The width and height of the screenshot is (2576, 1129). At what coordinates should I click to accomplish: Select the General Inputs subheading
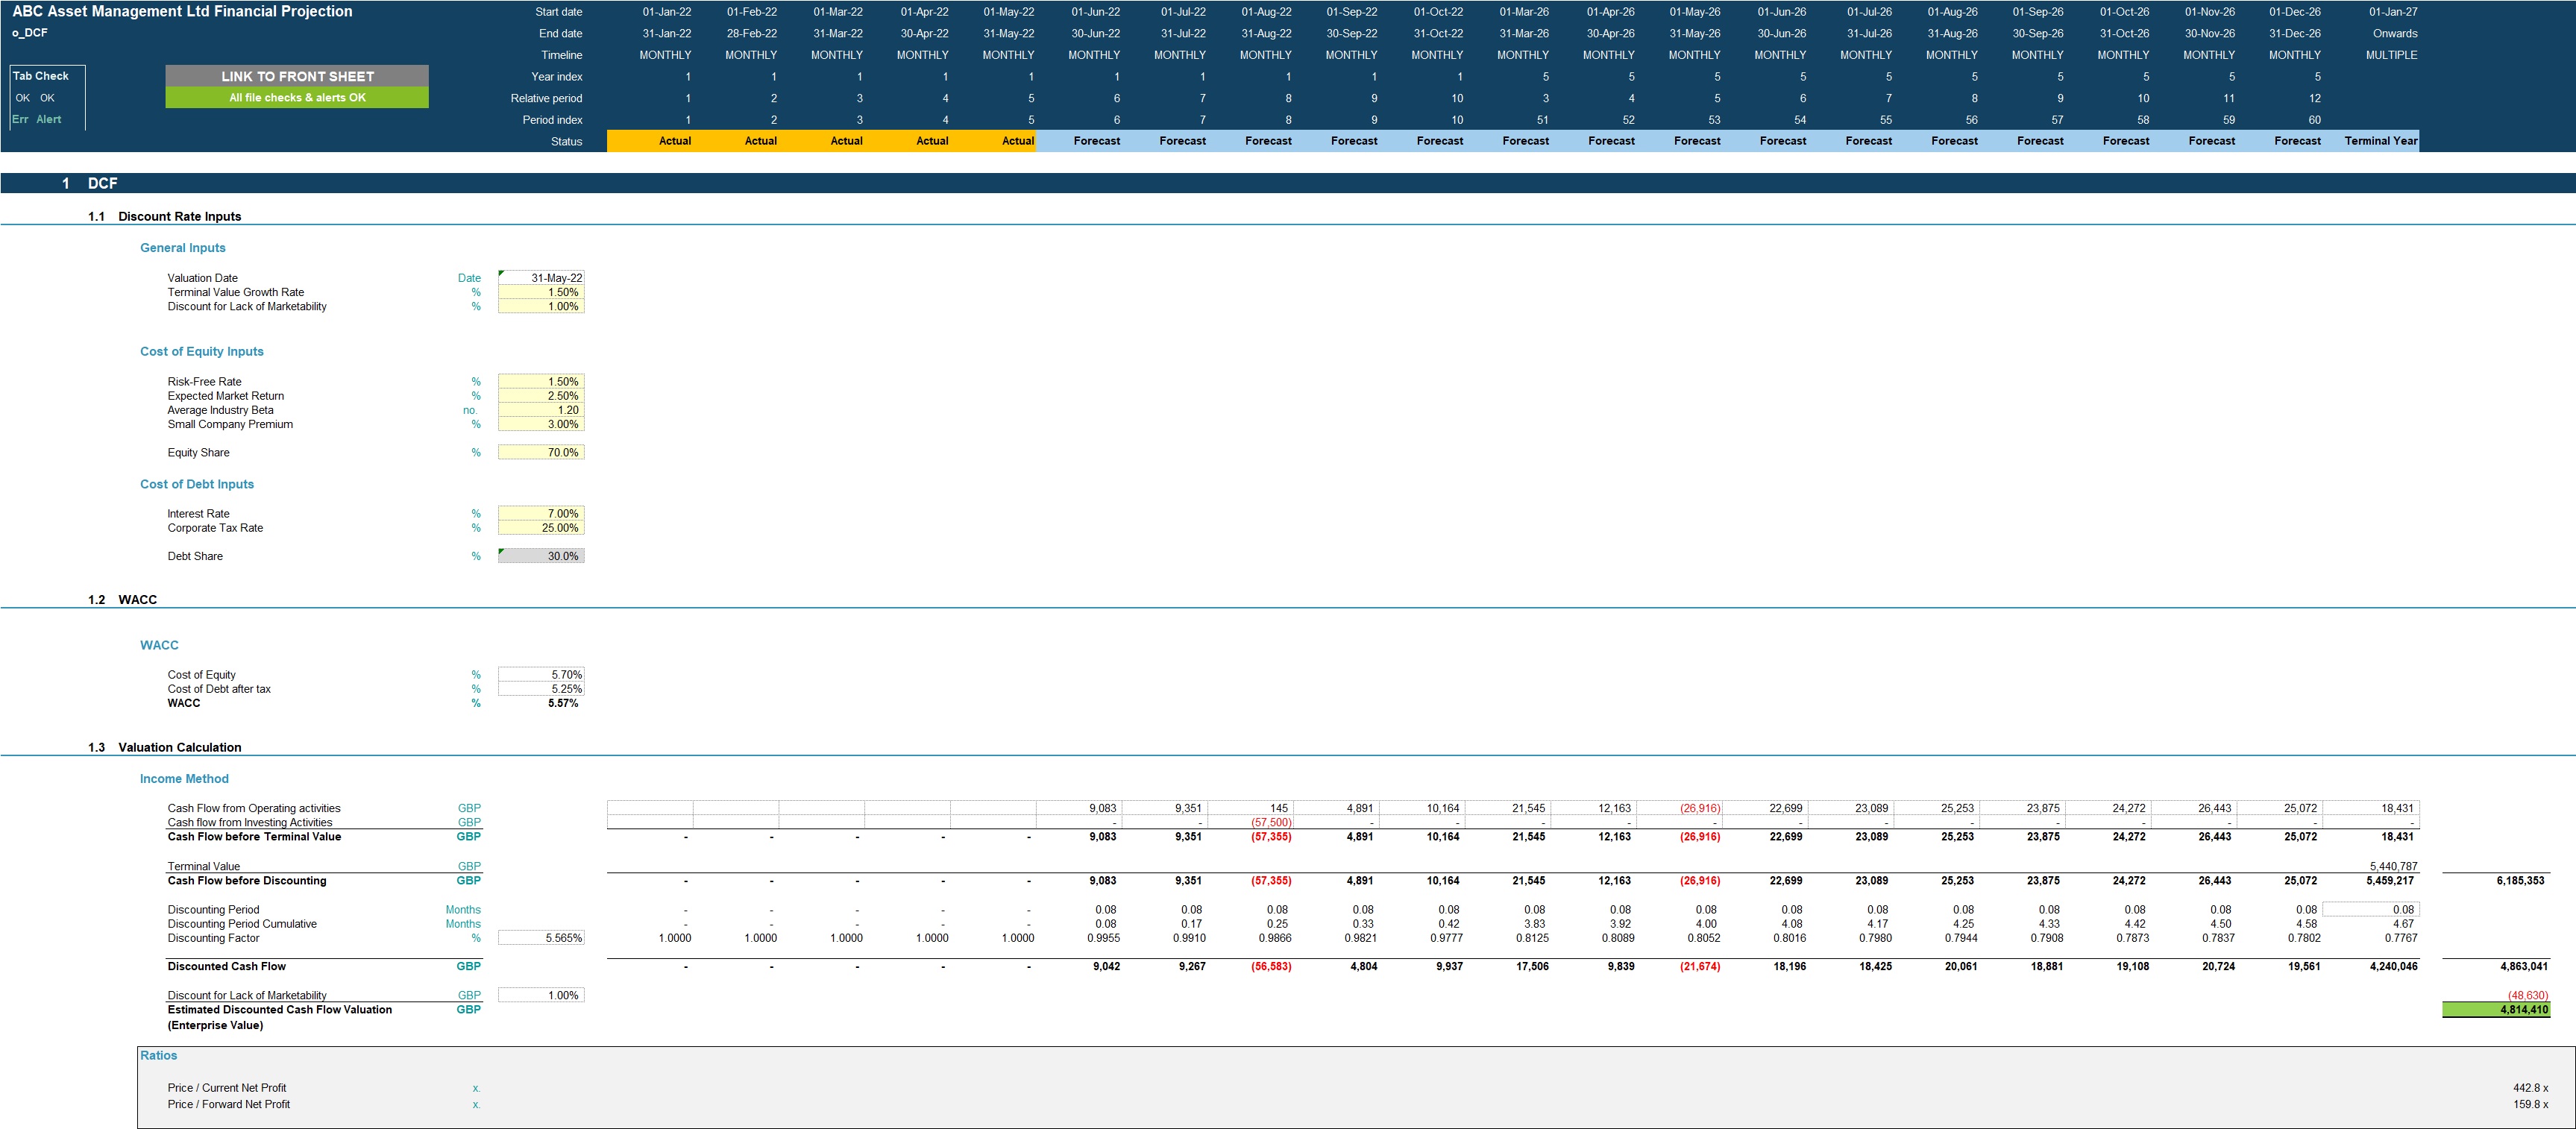[183, 248]
